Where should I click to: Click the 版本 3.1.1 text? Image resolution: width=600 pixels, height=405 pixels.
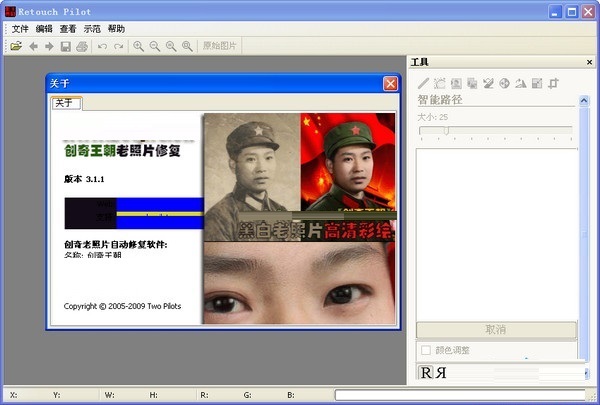click(x=84, y=179)
